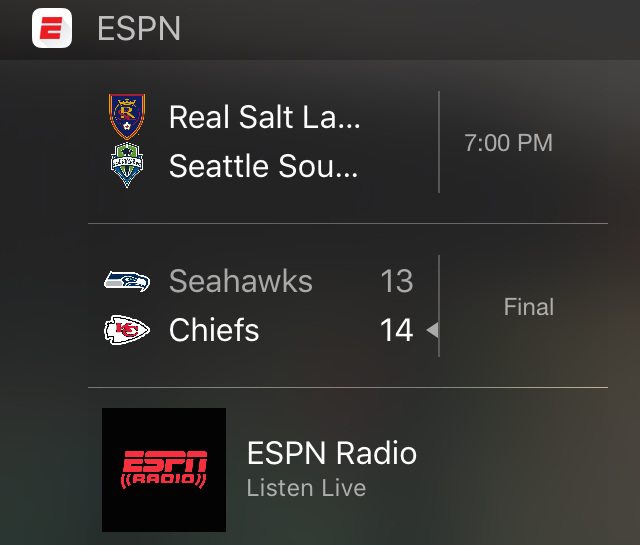Screen dimensions: 640x545
Task: Select the Seahawks team name
Action: [241, 281]
